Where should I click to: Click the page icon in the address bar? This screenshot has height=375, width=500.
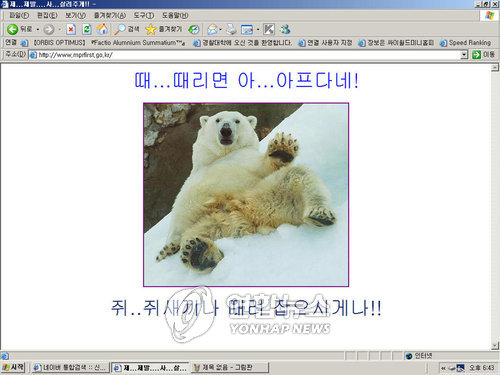pos(33,55)
